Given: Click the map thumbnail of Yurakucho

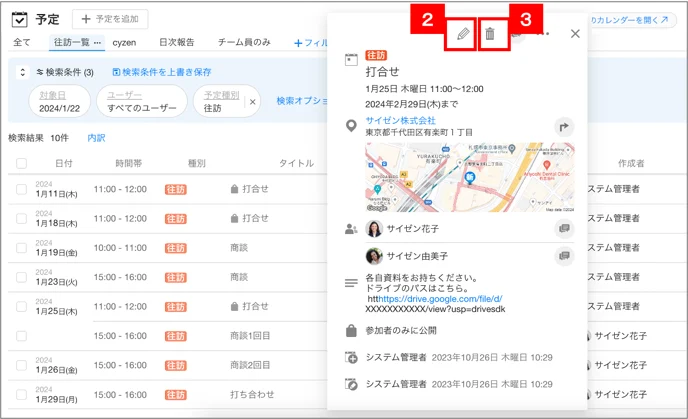Looking at the screenshot, I should (469, 177).
